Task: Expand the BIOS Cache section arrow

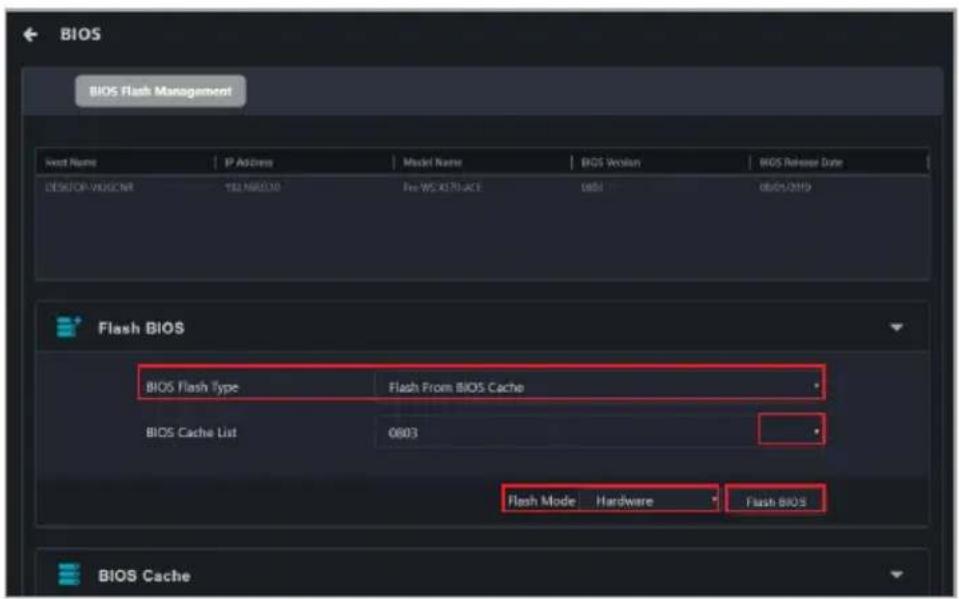Action: point(896,575)
